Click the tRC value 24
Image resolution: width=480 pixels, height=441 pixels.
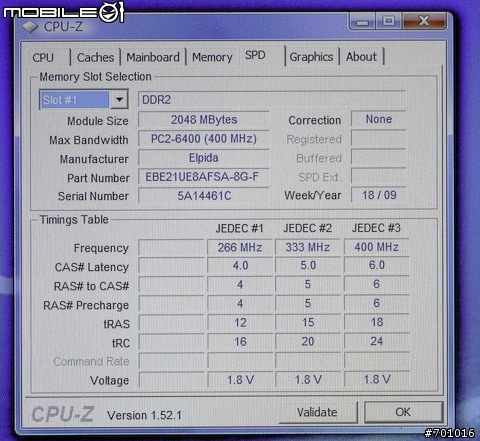pyautogui.click(x=376, y=341)
